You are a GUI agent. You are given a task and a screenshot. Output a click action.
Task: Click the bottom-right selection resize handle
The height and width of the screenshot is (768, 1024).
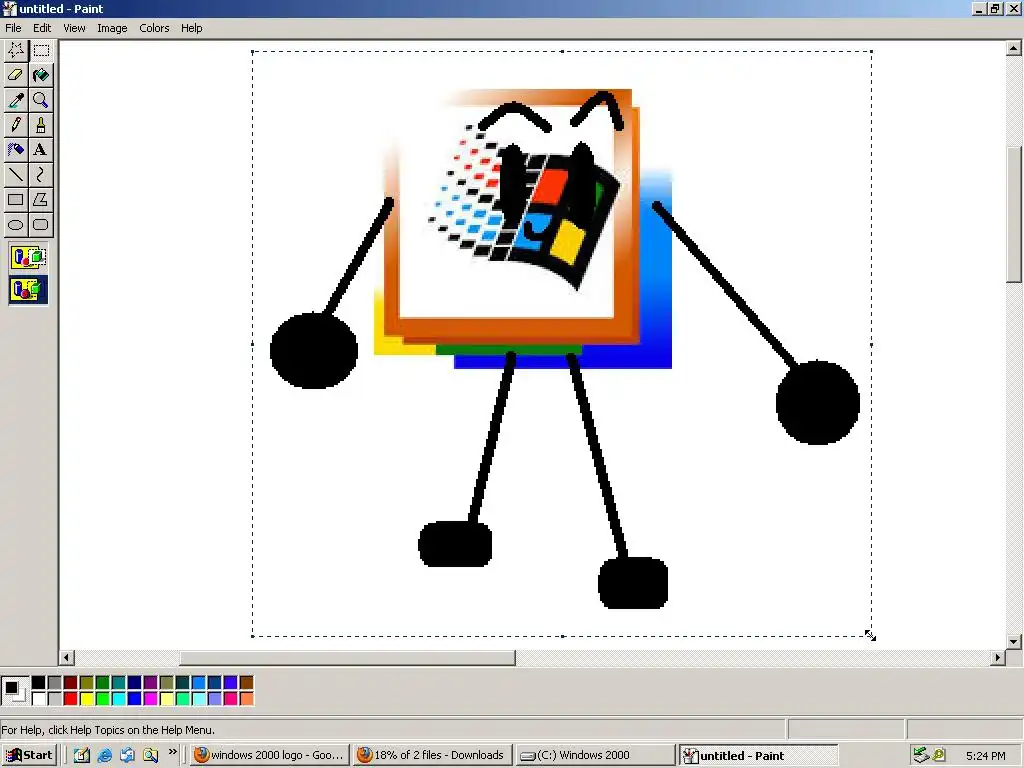click(x=871, y=635)
